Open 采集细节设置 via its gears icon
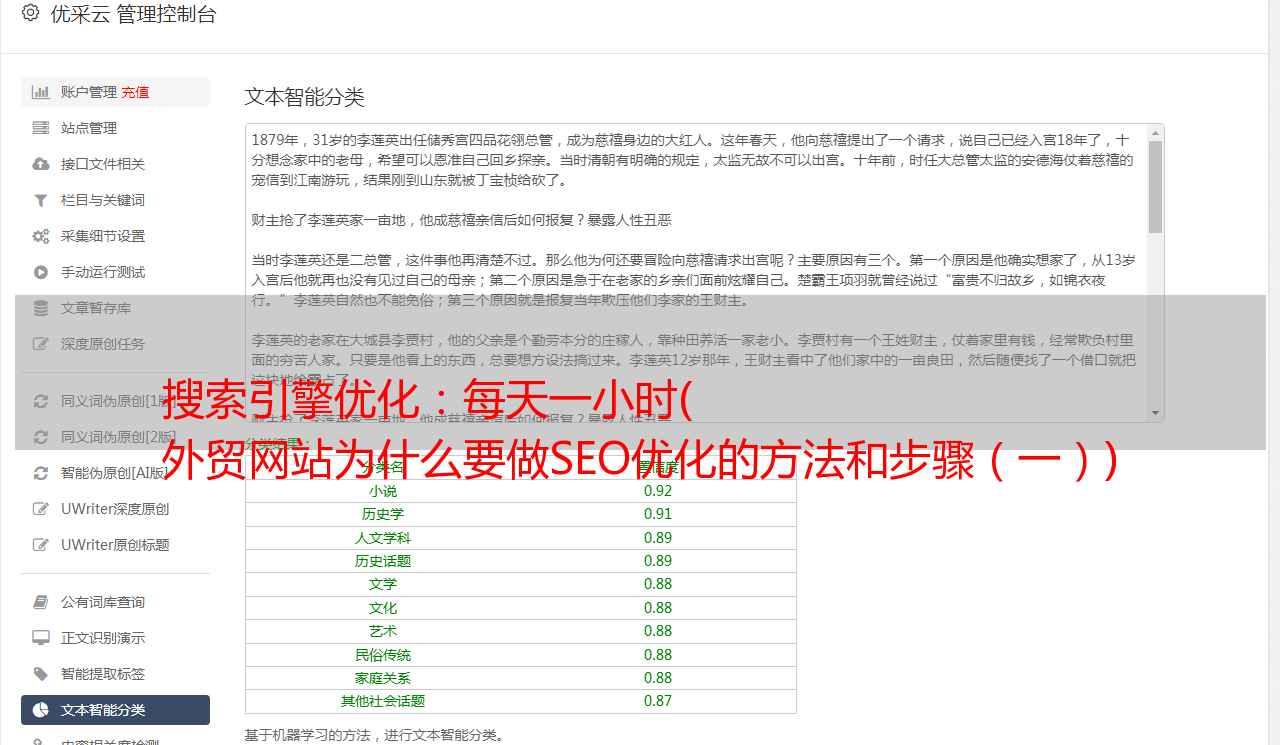1280x745 pixels. 41,236
